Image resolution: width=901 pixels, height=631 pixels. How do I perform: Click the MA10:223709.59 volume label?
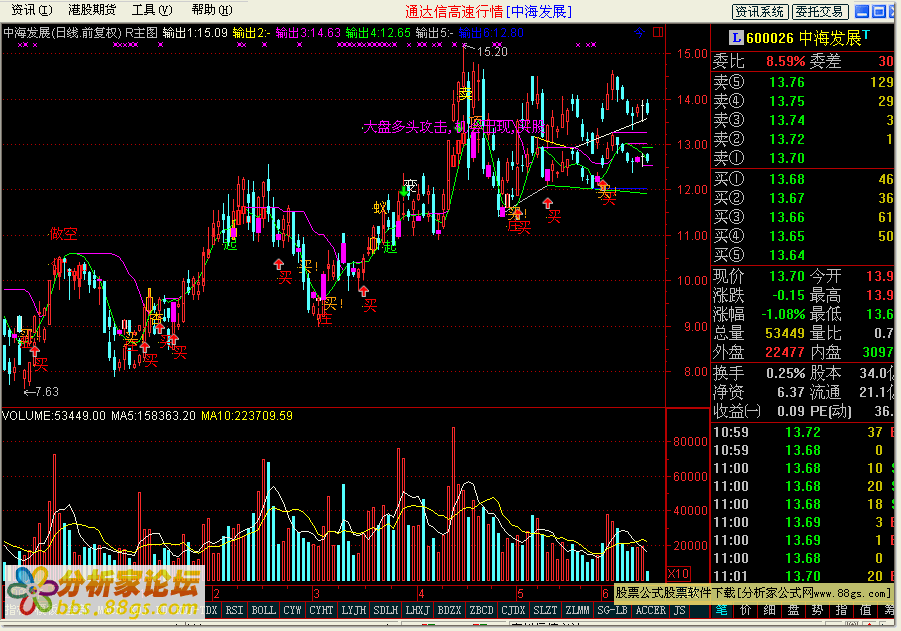pyautogui.click(x=247, y=415)
